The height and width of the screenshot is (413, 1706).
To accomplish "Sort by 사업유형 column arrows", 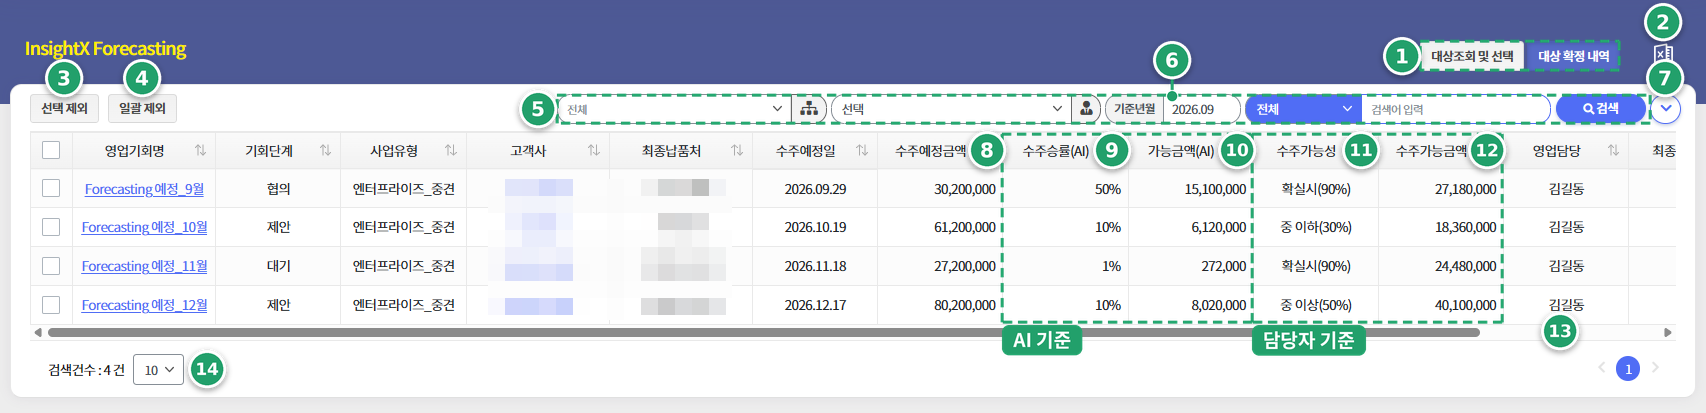I will (x=451, y=150).
